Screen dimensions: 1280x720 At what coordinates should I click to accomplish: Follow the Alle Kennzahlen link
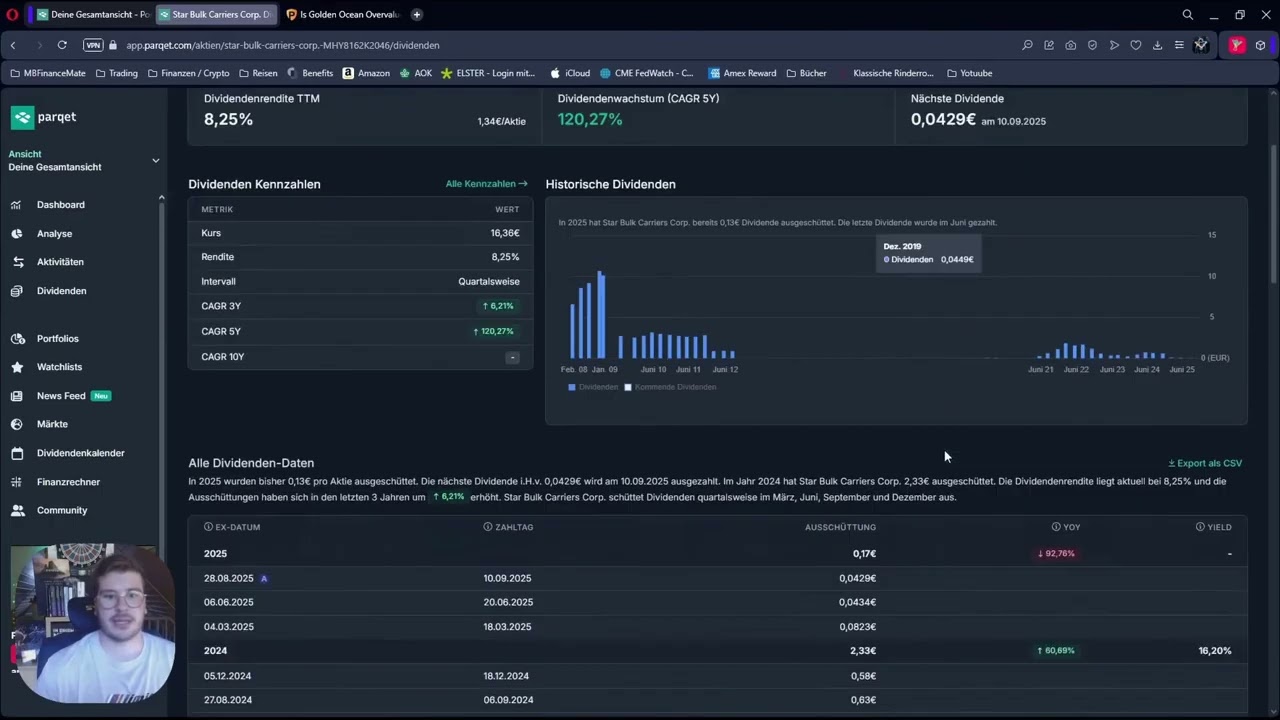coord(486,184)
